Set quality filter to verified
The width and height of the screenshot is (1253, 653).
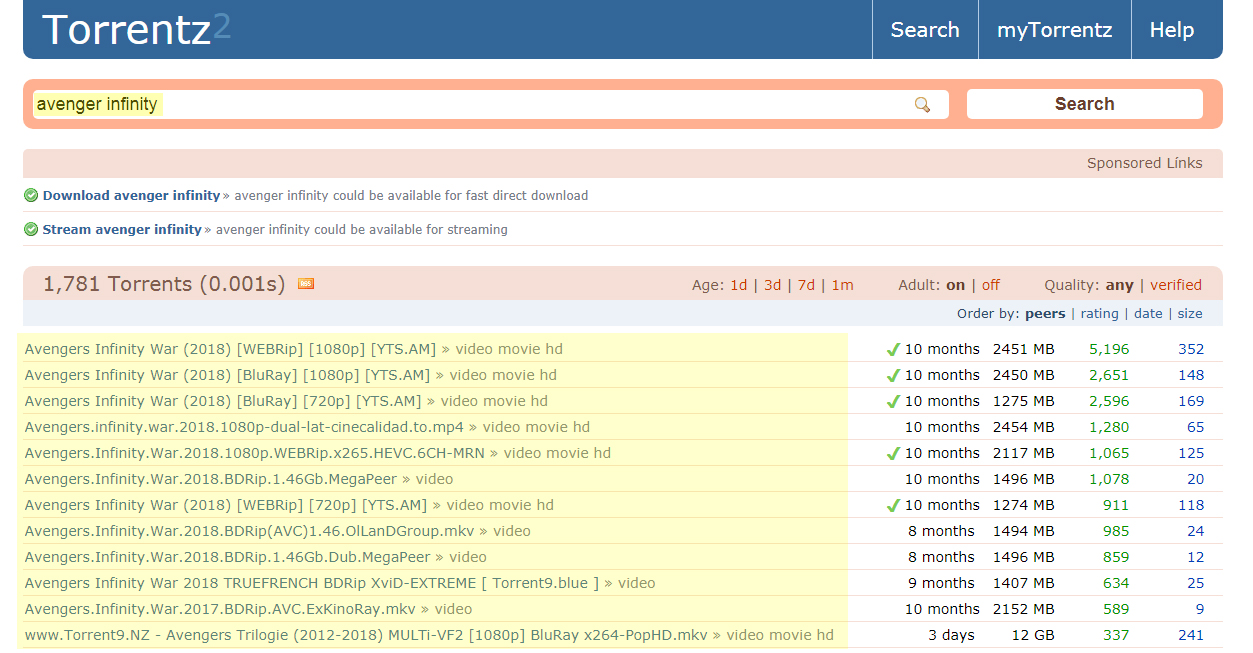pos(1176,285)
